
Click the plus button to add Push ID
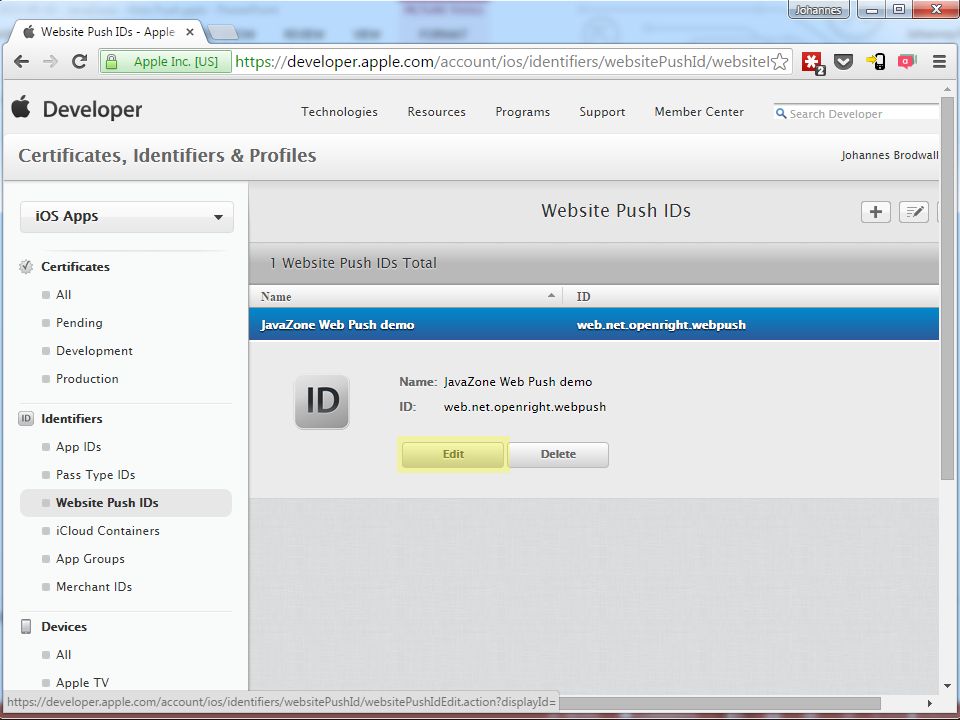876,212
